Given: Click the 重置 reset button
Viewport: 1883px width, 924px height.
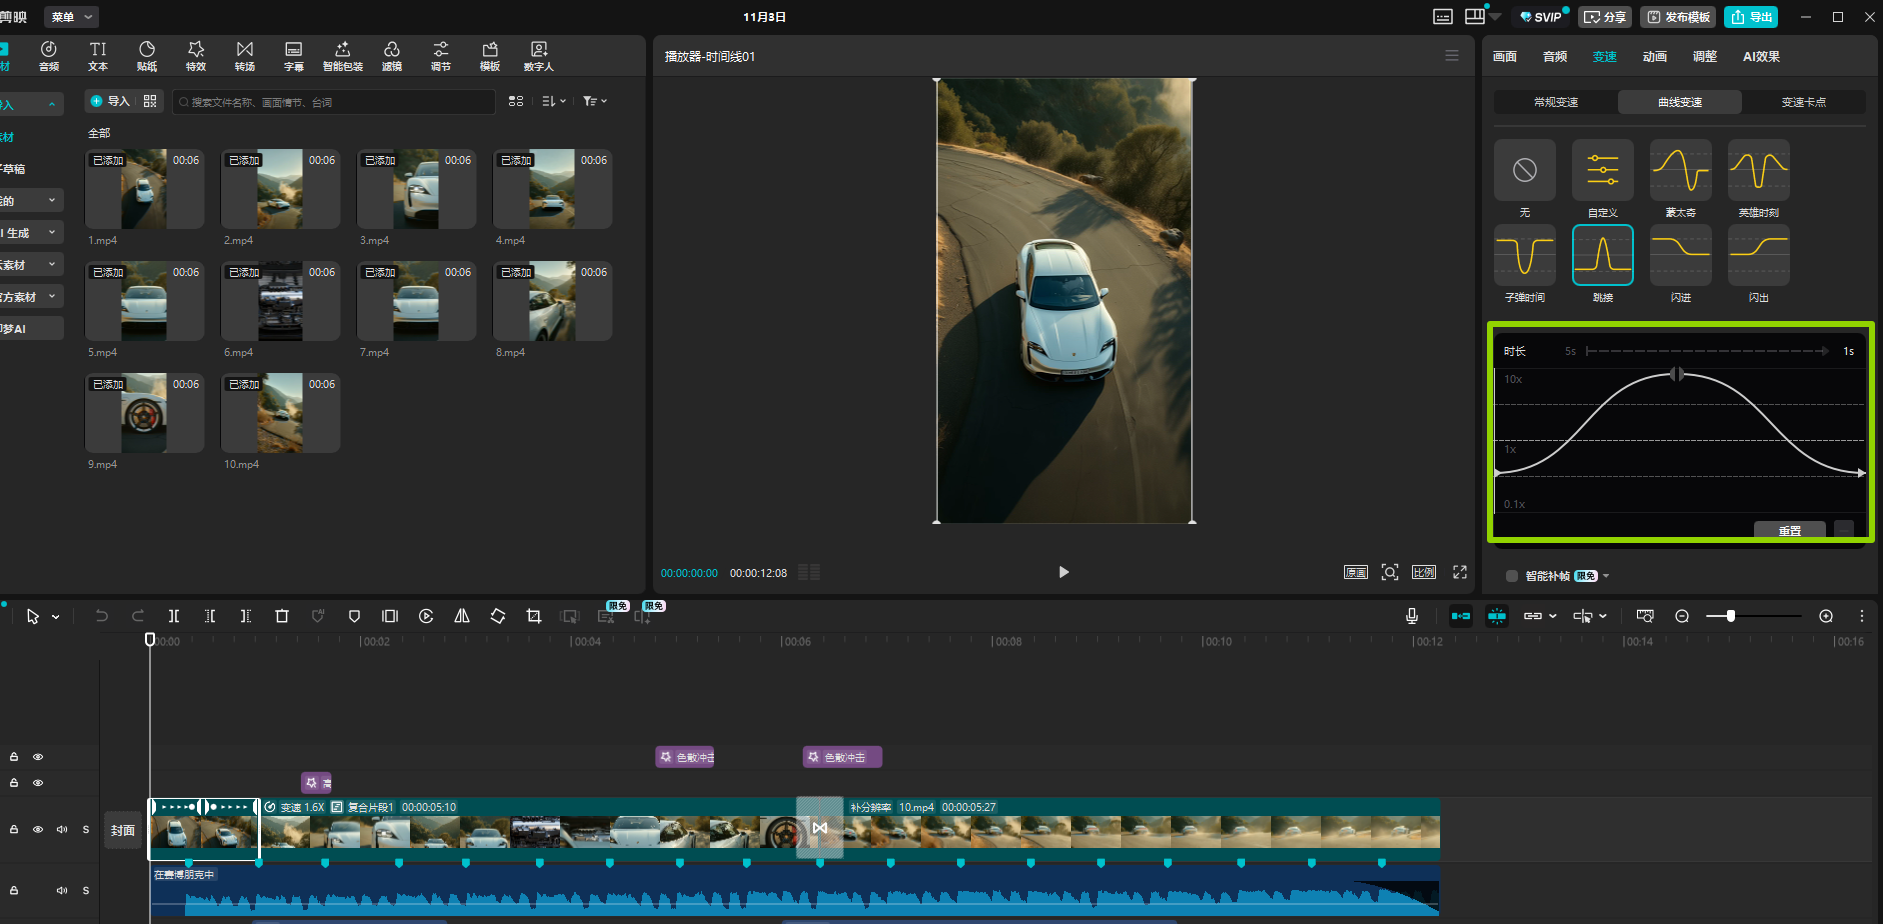Looking at the screenshot, I should [x=1789, y=530].
